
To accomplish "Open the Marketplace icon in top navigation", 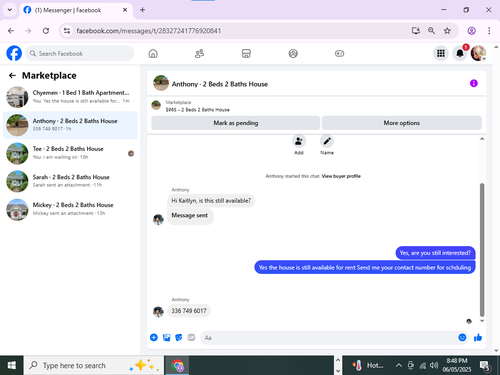I will pyautogui.click(x=246, y=53).
